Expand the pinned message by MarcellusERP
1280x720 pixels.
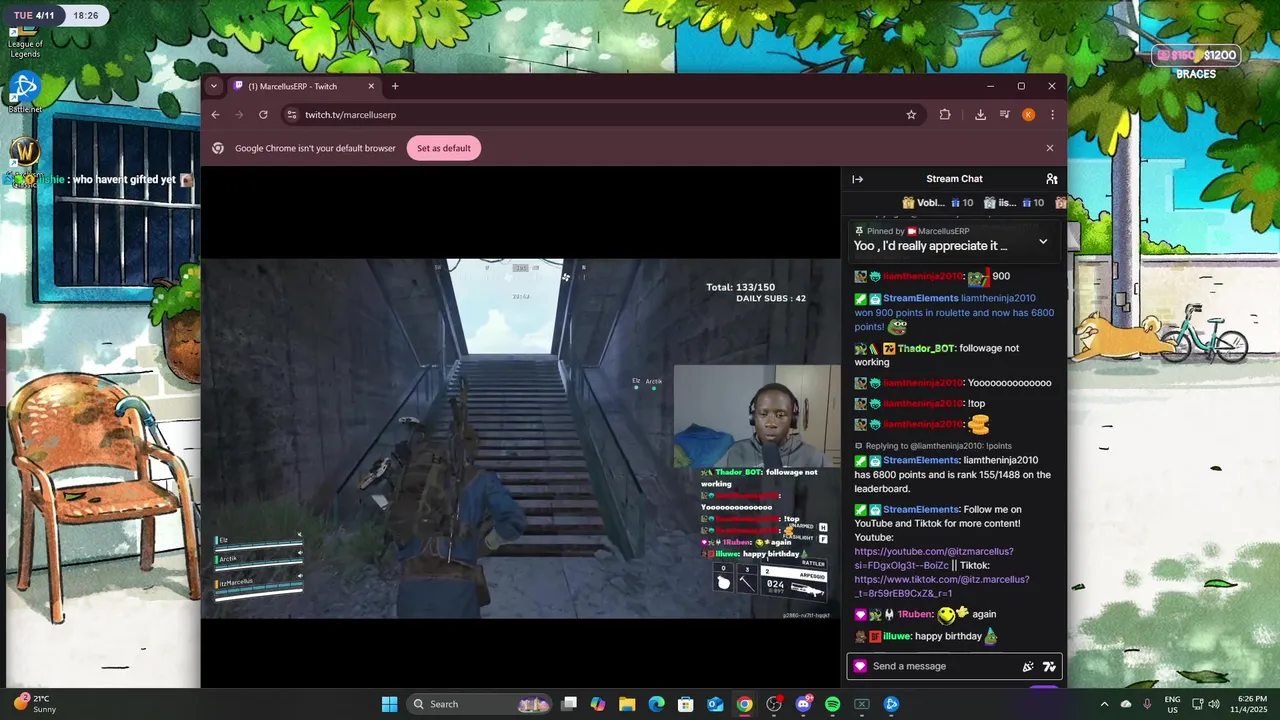(x=1043, y=241)
